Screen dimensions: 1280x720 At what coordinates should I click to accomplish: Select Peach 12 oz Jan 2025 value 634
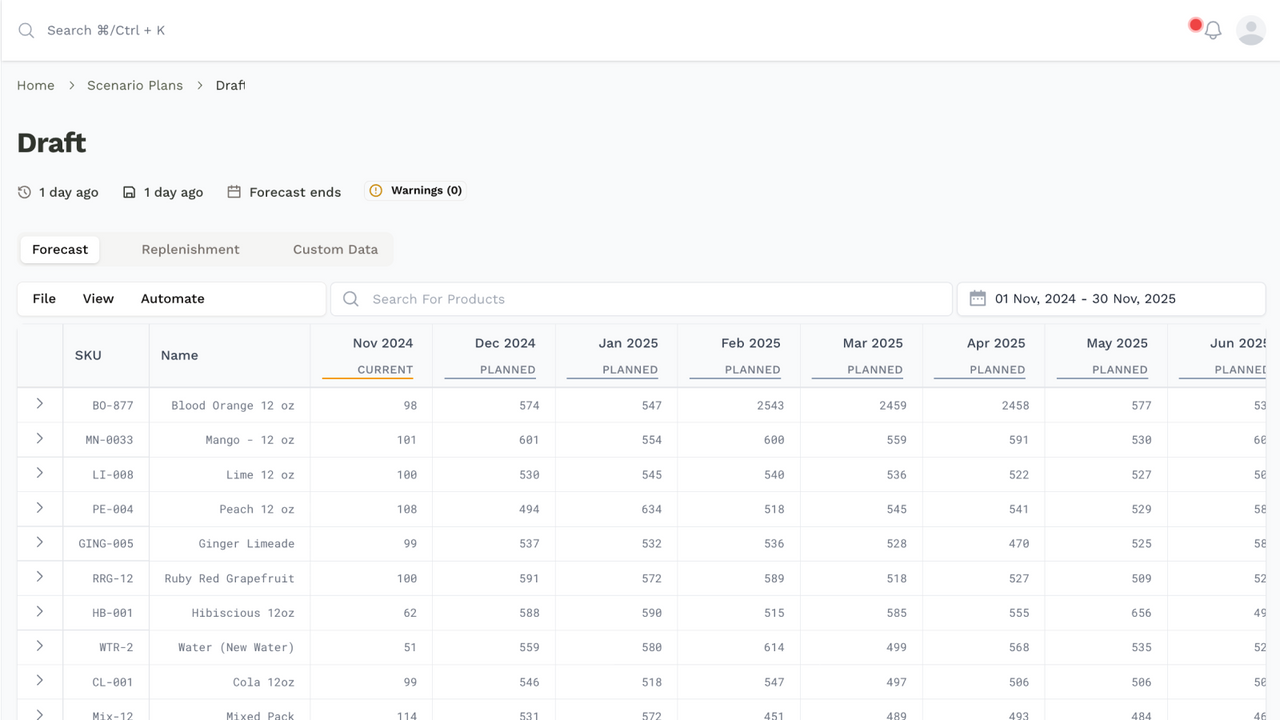click(616, 510)
